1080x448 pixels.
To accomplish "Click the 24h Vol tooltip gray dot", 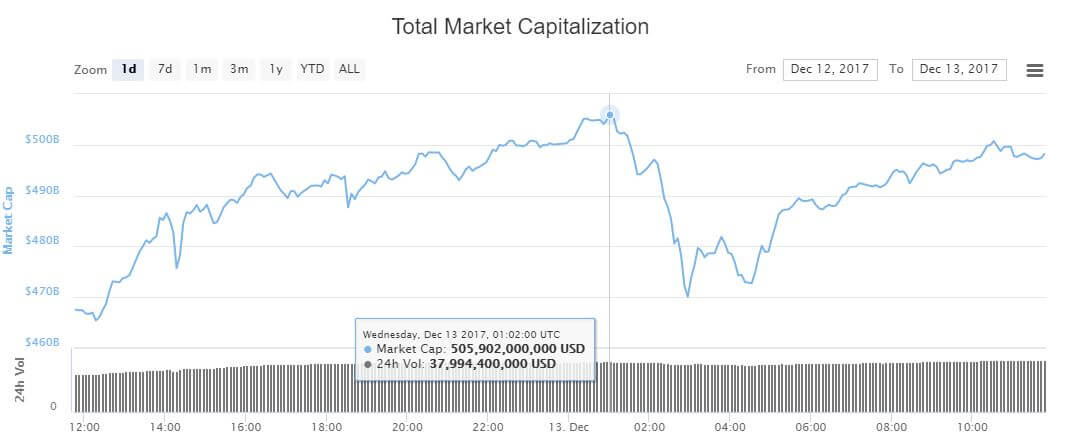I will pos(368,364).
